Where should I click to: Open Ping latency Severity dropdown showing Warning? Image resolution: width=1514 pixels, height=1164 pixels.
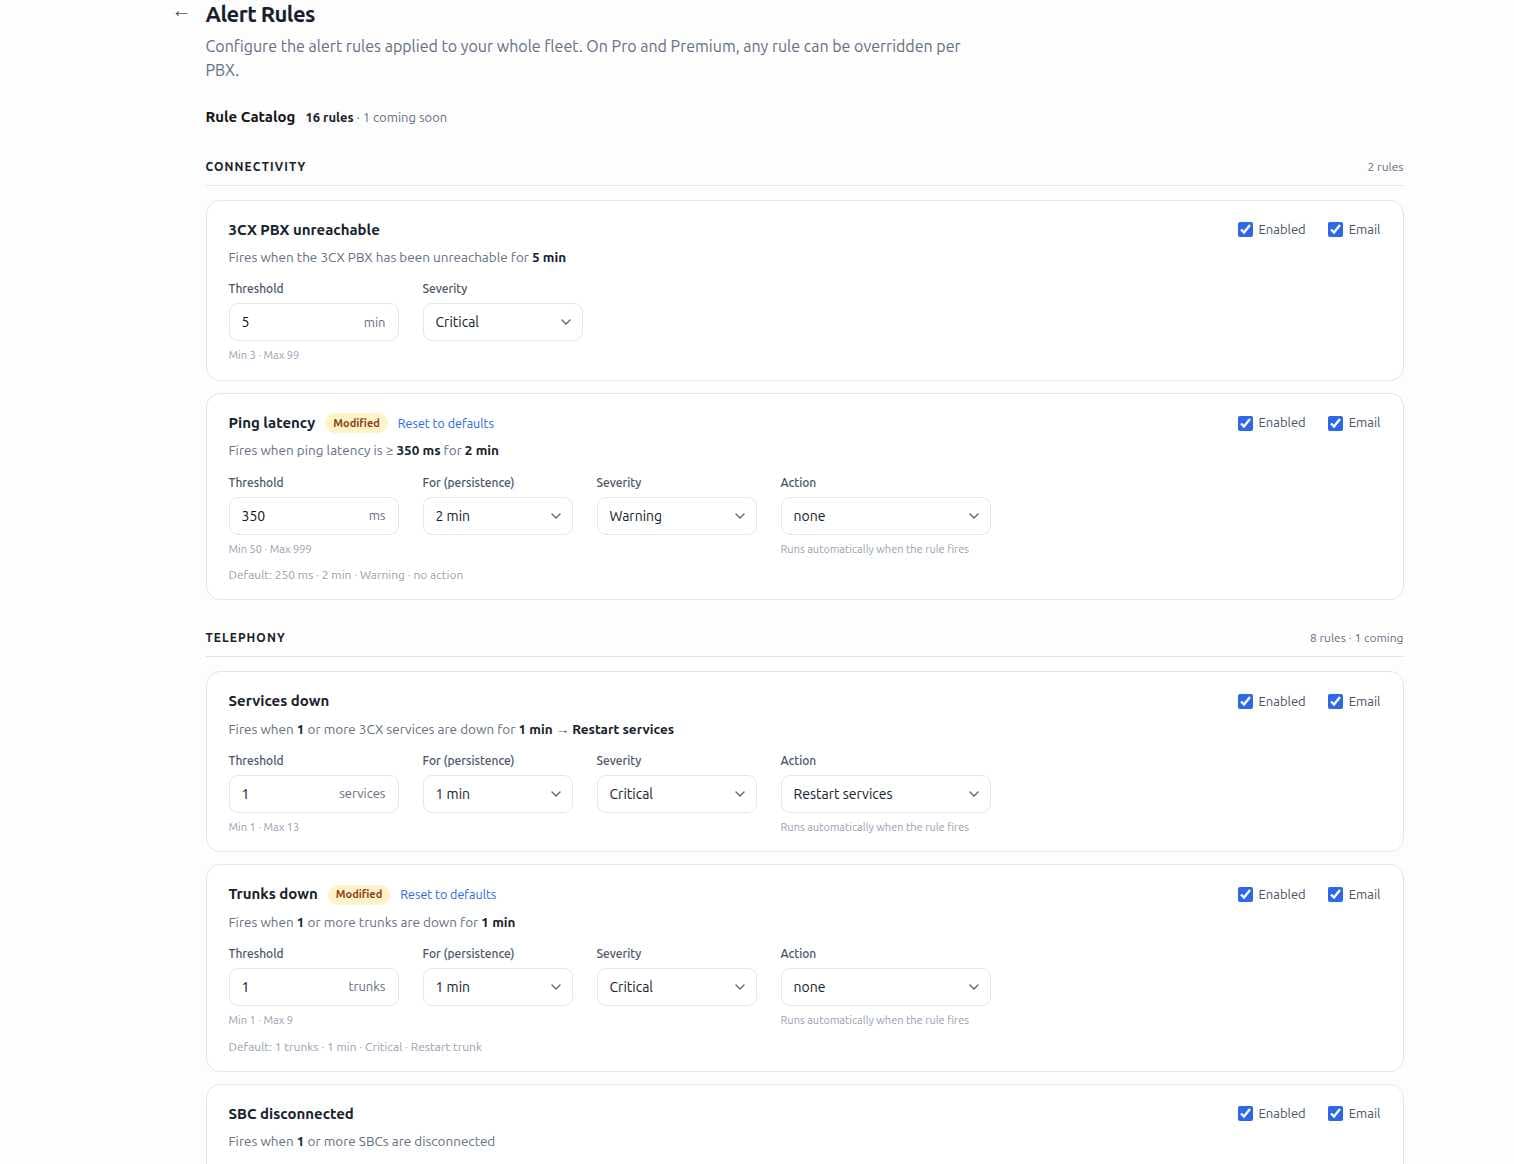676,516
